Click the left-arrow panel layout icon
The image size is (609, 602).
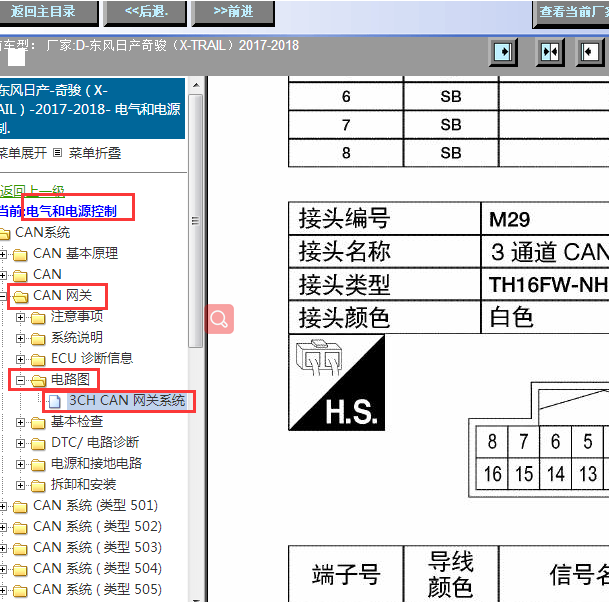pyautogui.click(x=590, y=52)
